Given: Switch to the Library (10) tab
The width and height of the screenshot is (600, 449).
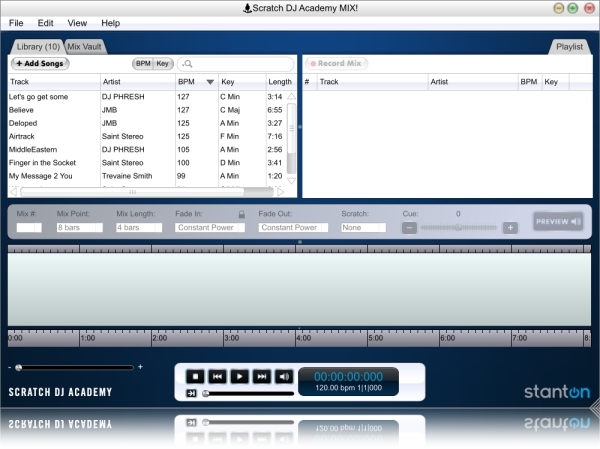Looking at the screenshot, I should click(x=38, y=47).
